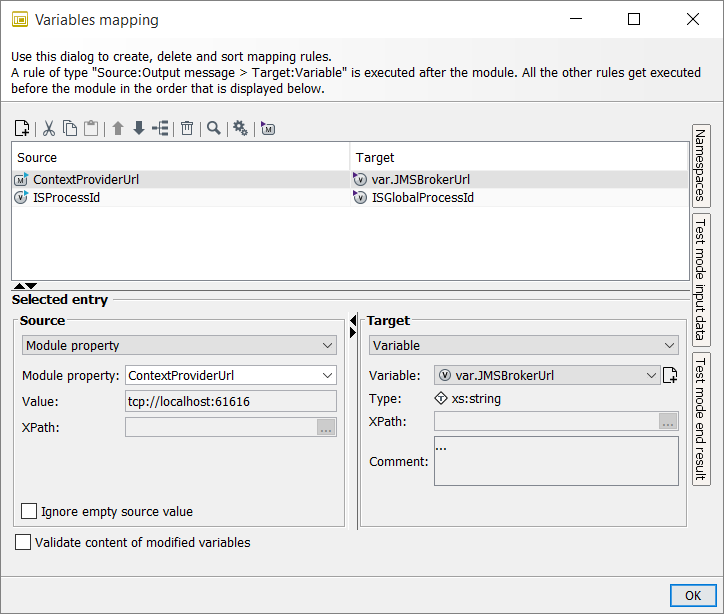Image resolution: width=724 pixels, height=614 pixels.
Task: Check Validate content of modified variables
Action: [23, 542]
